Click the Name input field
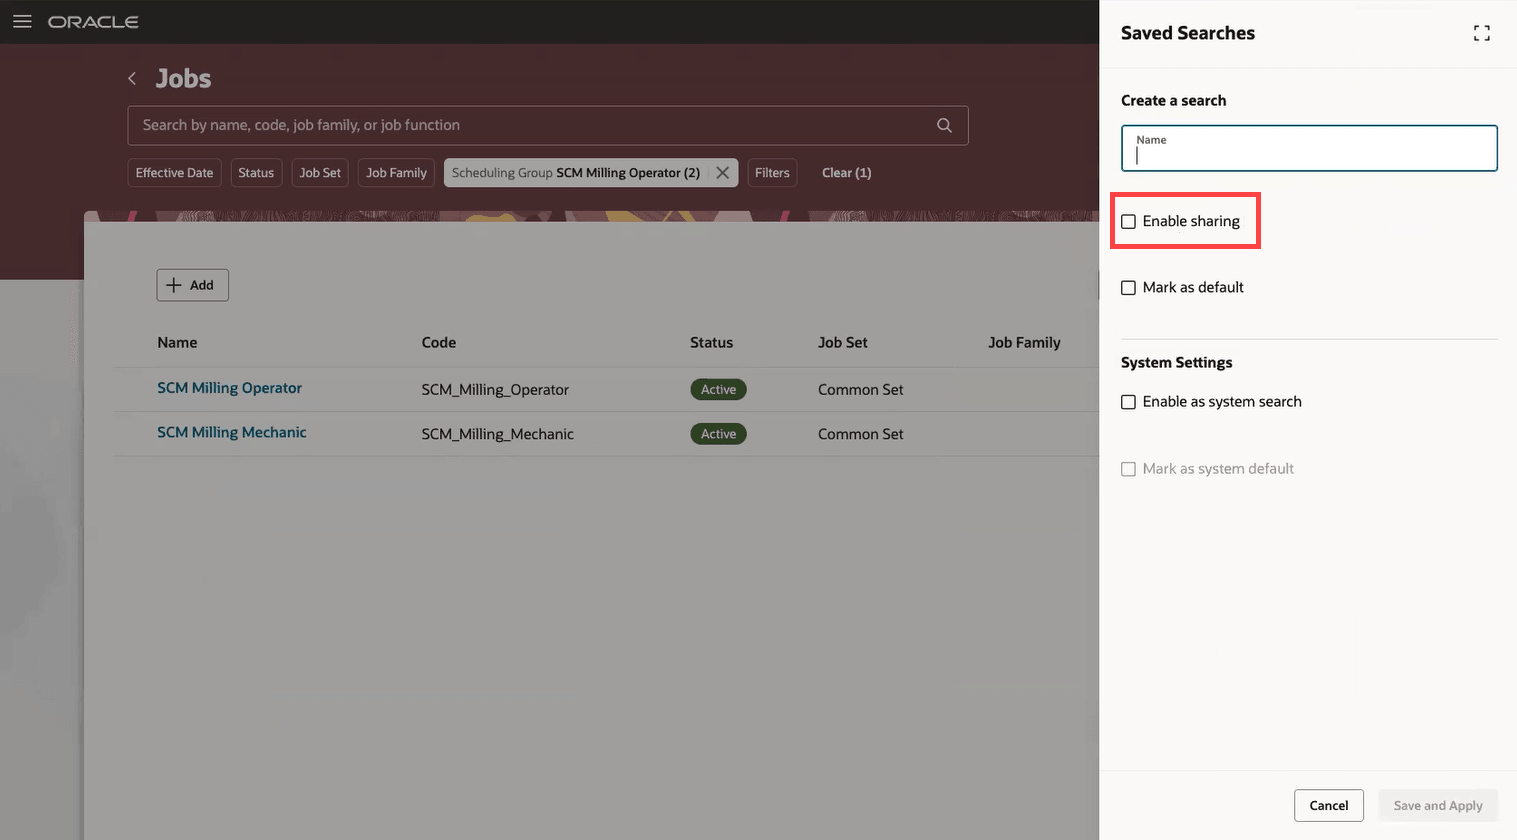 point(1308,153)
